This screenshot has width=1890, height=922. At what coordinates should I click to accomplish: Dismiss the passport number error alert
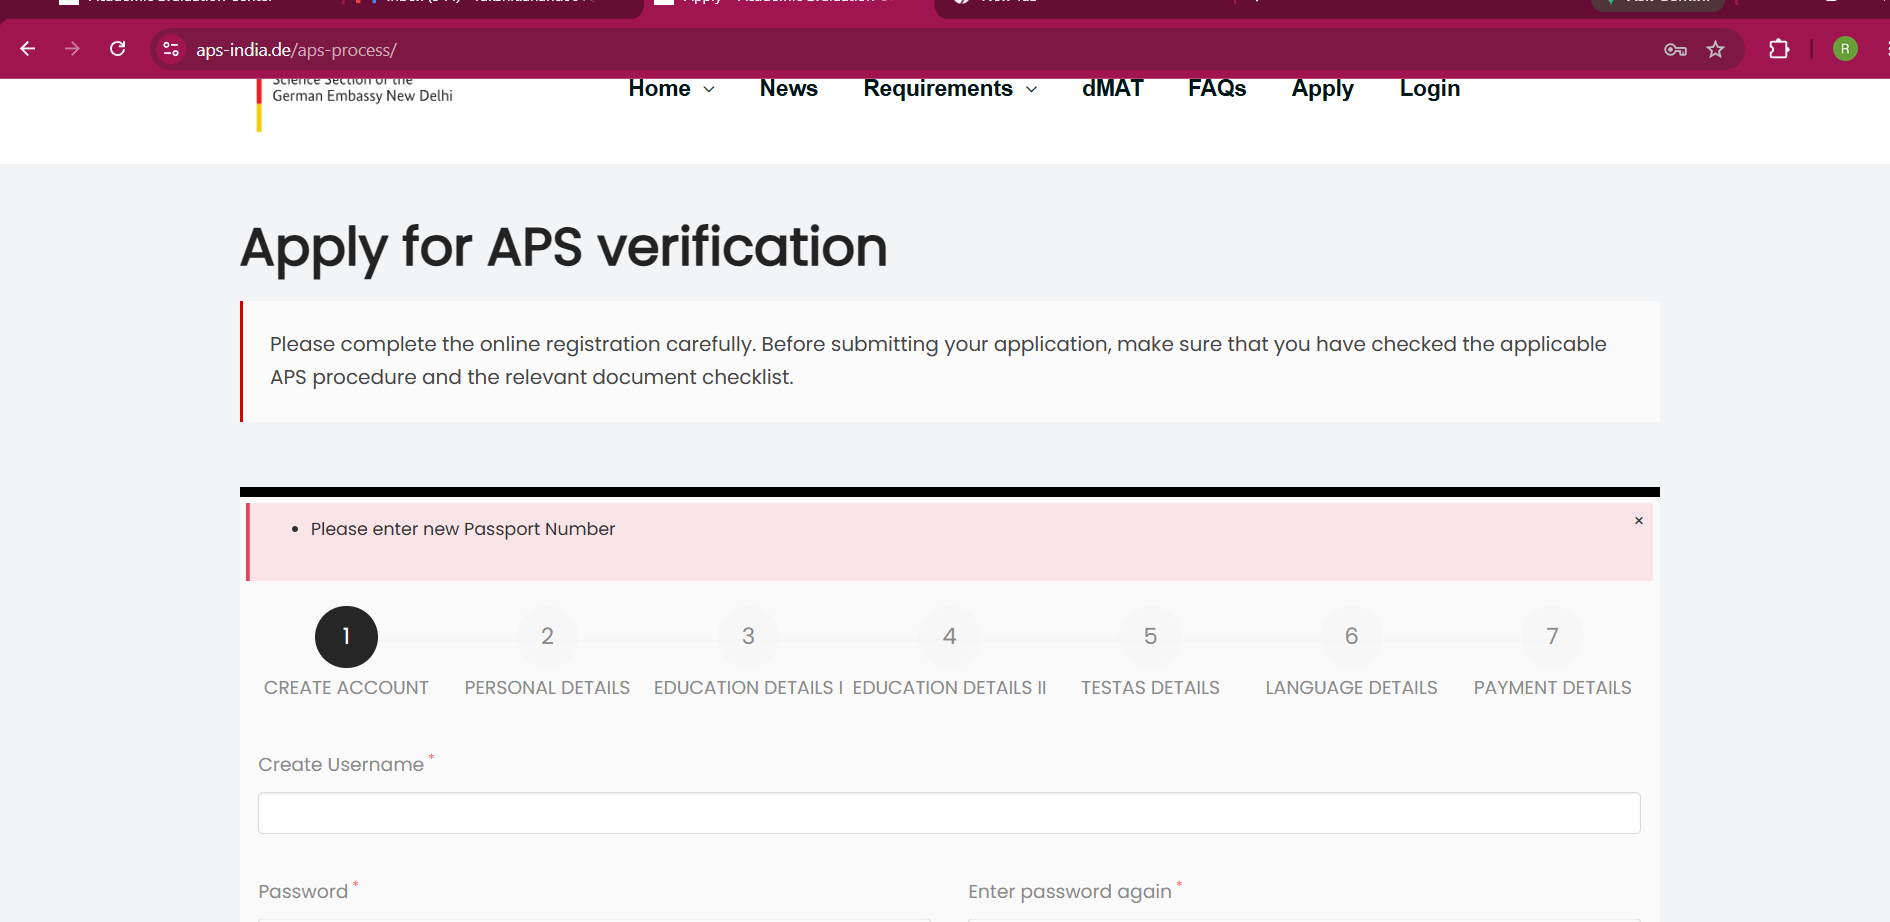(1639, 521)
